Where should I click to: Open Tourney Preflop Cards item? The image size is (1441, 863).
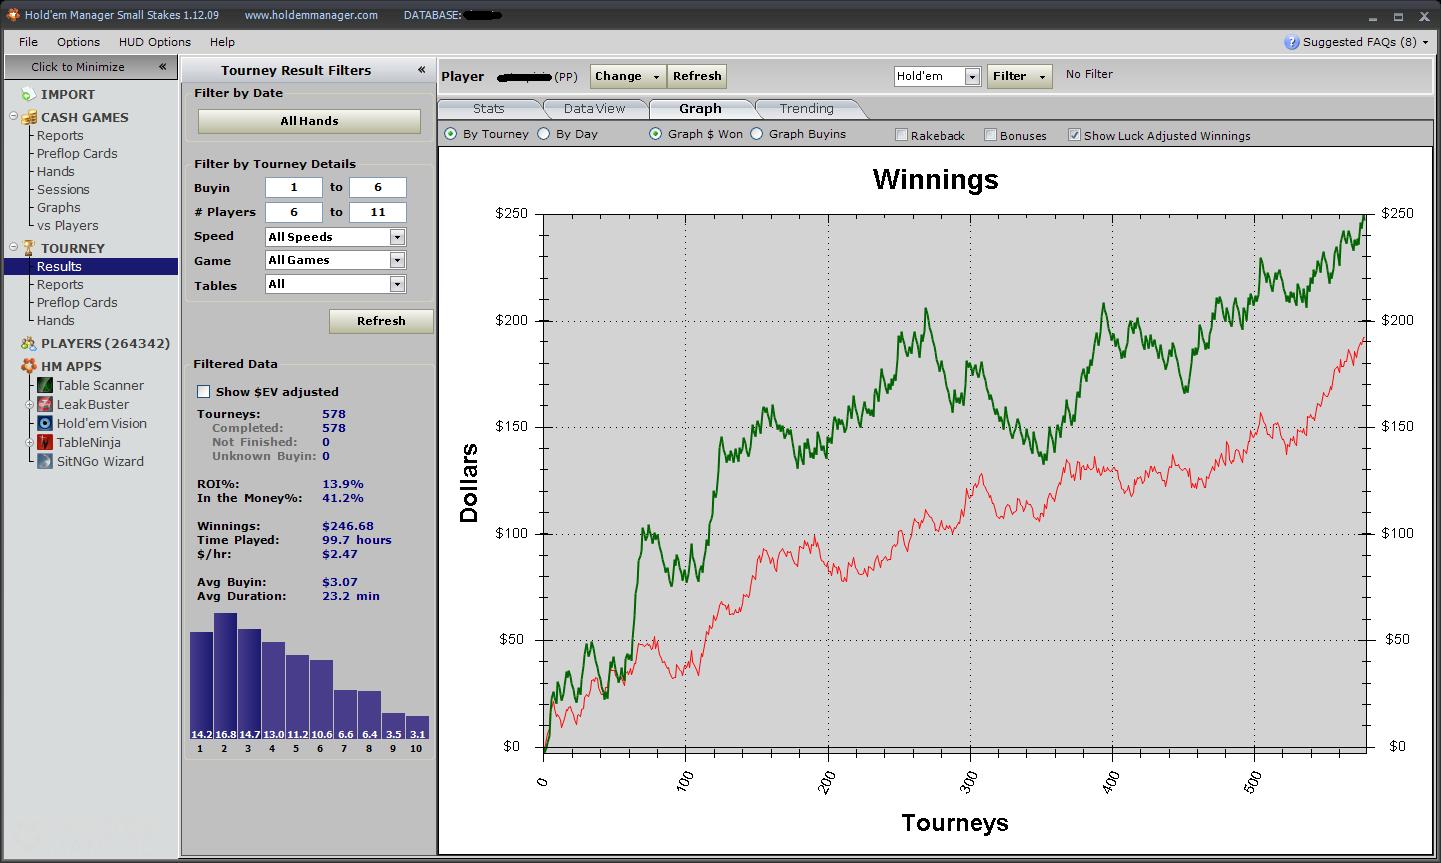(x=77, y=303)
